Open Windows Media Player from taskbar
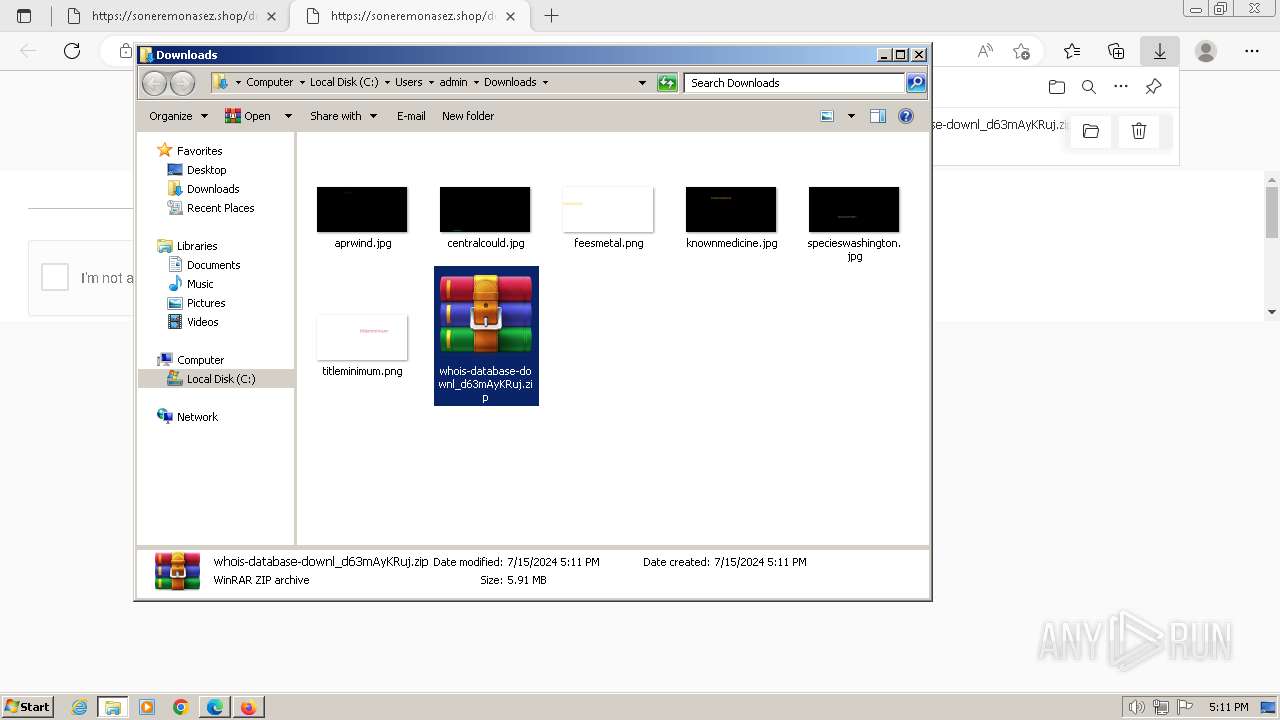Viewport: 1280px width, 720px height. (x=147, y=707)
